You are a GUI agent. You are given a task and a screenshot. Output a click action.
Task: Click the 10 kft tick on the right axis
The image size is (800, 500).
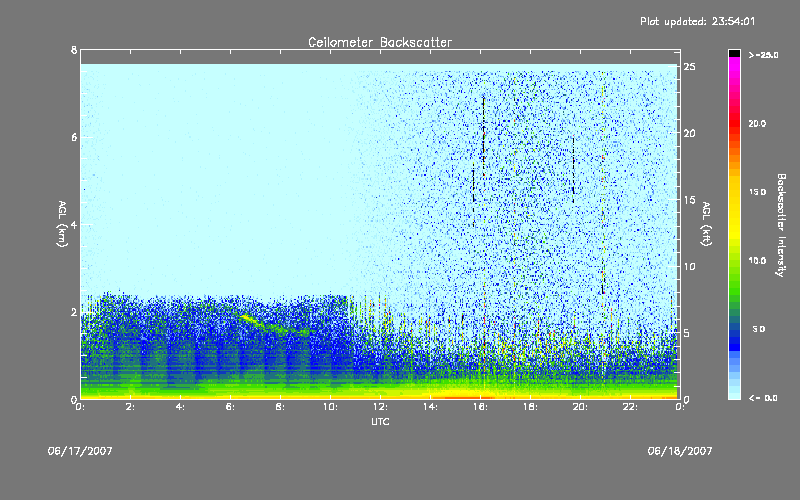(x=689, y=266)
